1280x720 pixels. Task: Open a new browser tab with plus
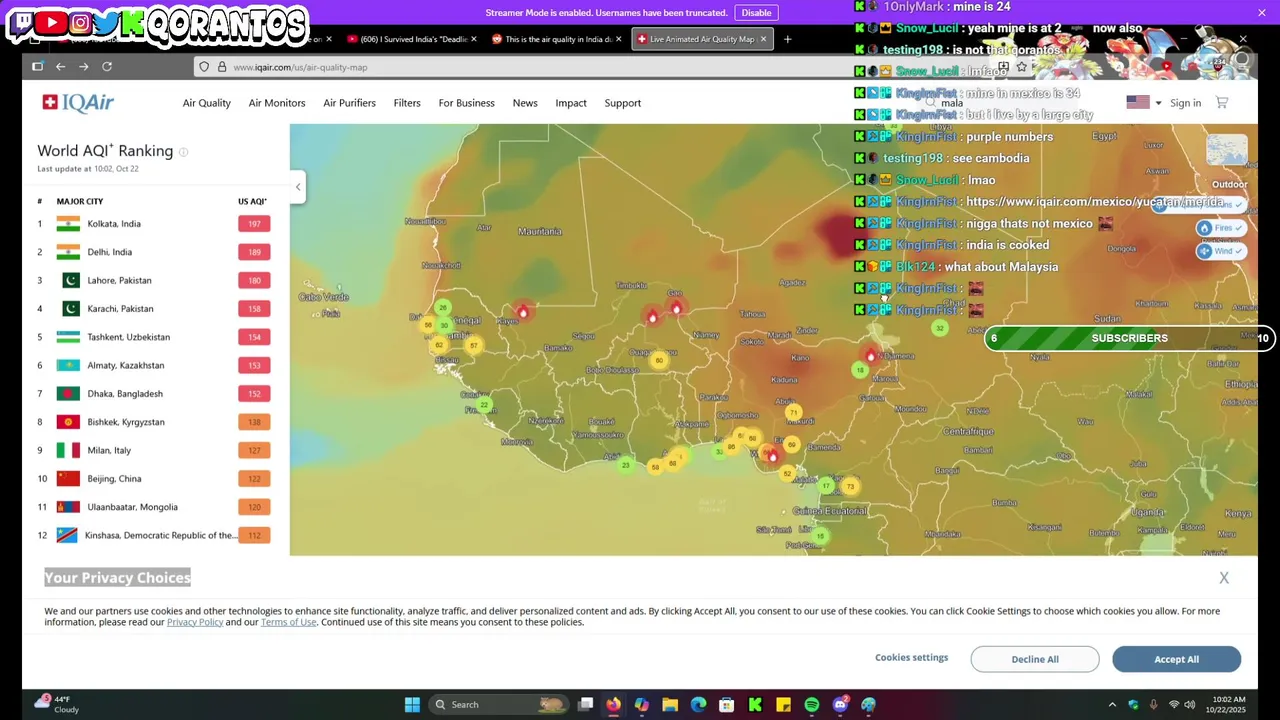(787, 39)
